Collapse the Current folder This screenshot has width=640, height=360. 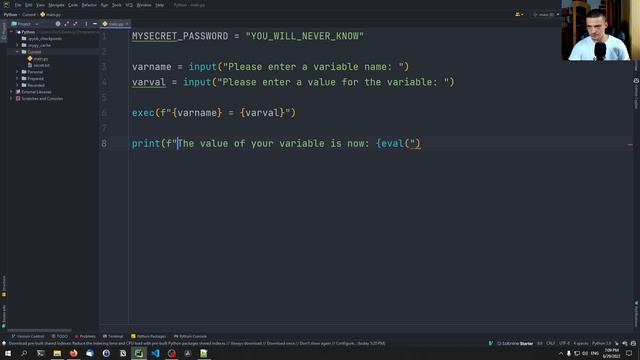click(18, 52)
